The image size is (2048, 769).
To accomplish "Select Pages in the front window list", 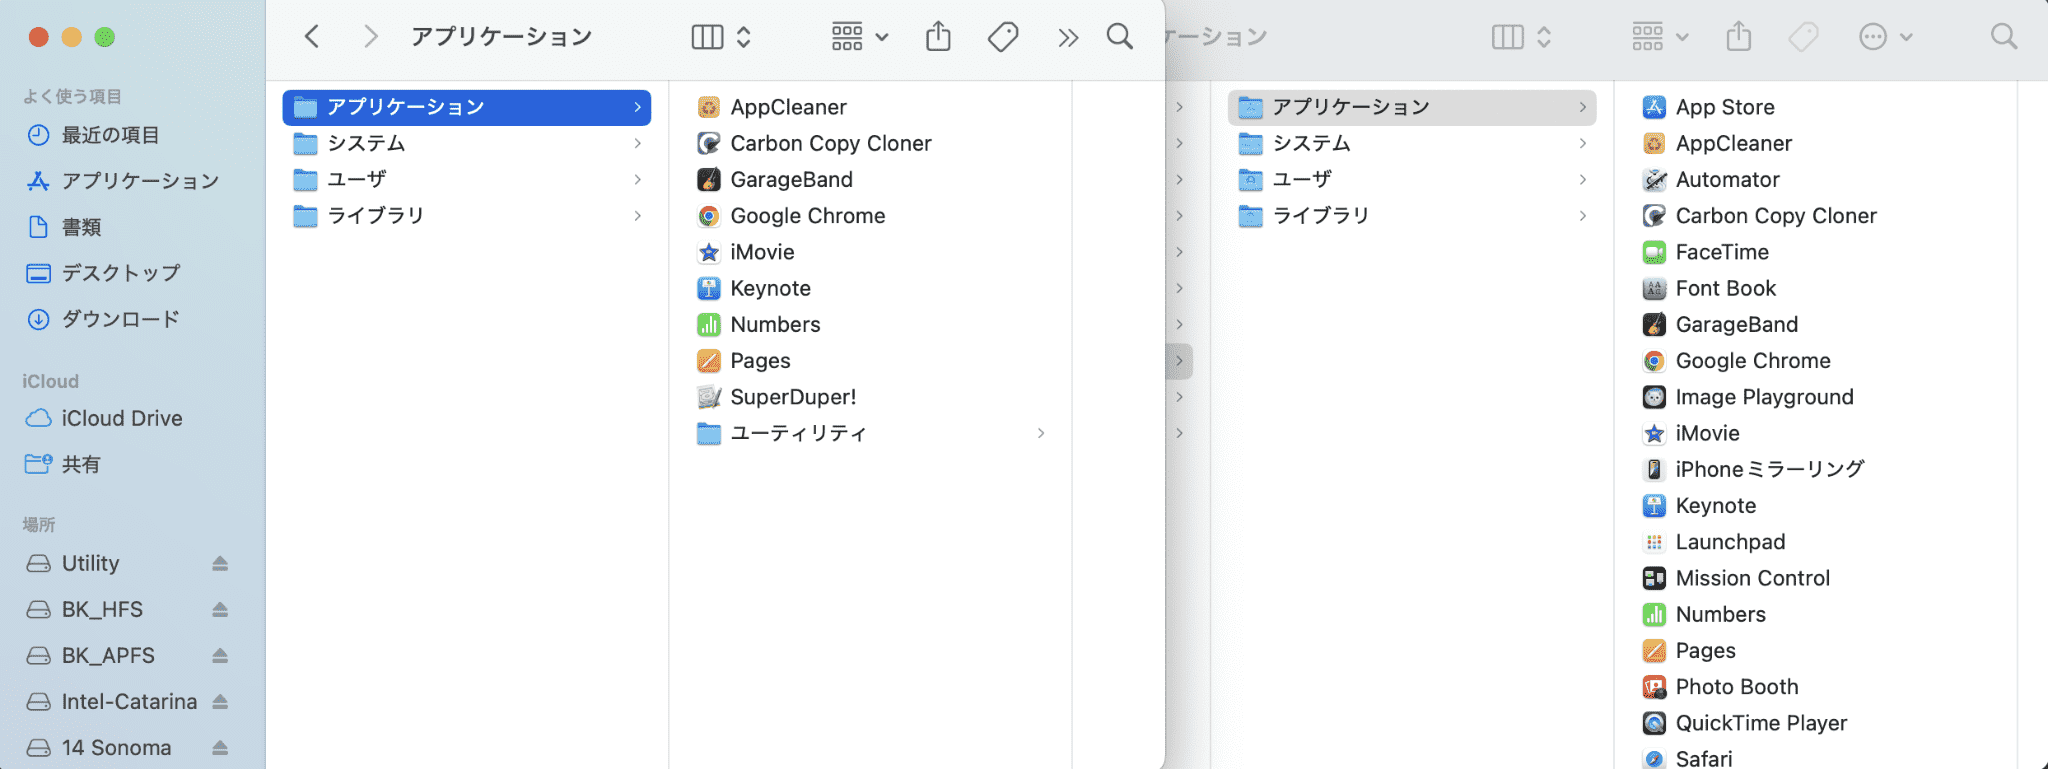I will coord(743,360).
